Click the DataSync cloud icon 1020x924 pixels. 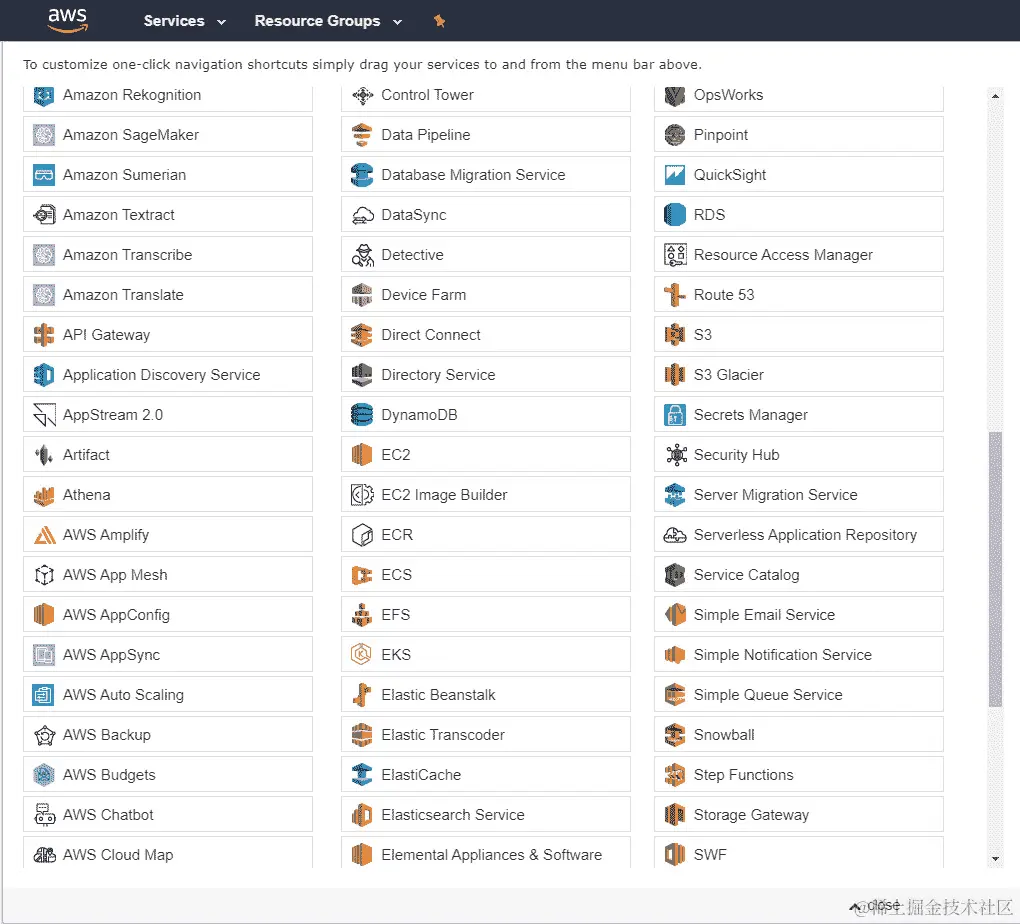point(362,215)
